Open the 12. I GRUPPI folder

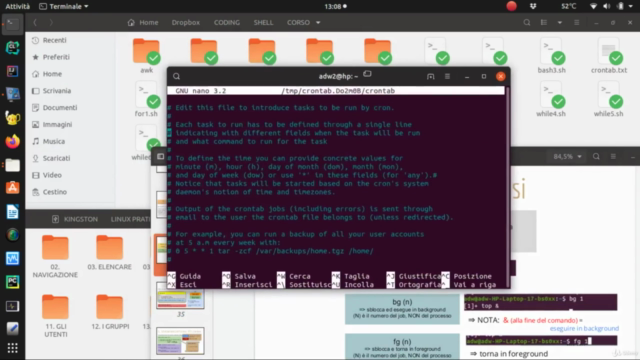click(110, 312)
